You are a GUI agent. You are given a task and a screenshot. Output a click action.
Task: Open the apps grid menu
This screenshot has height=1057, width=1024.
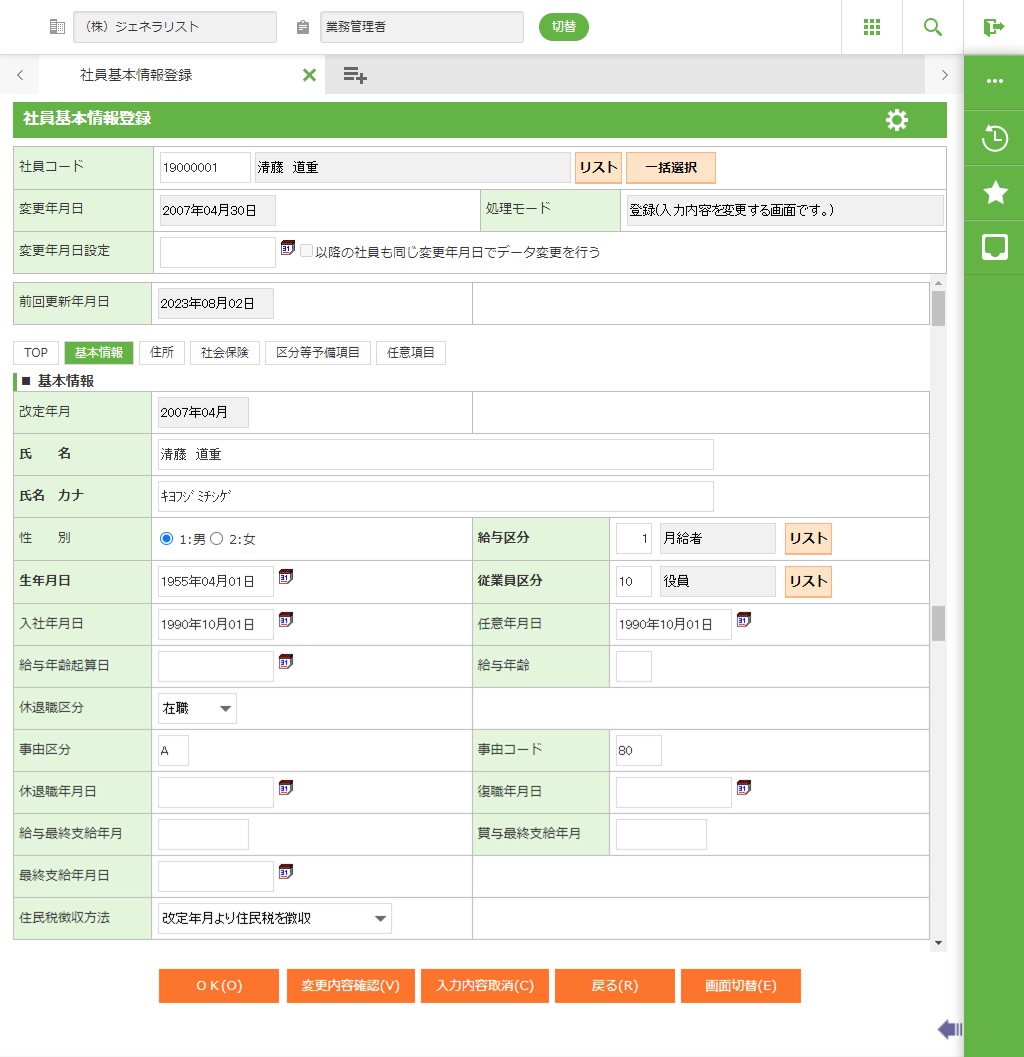tap(872, 27)
